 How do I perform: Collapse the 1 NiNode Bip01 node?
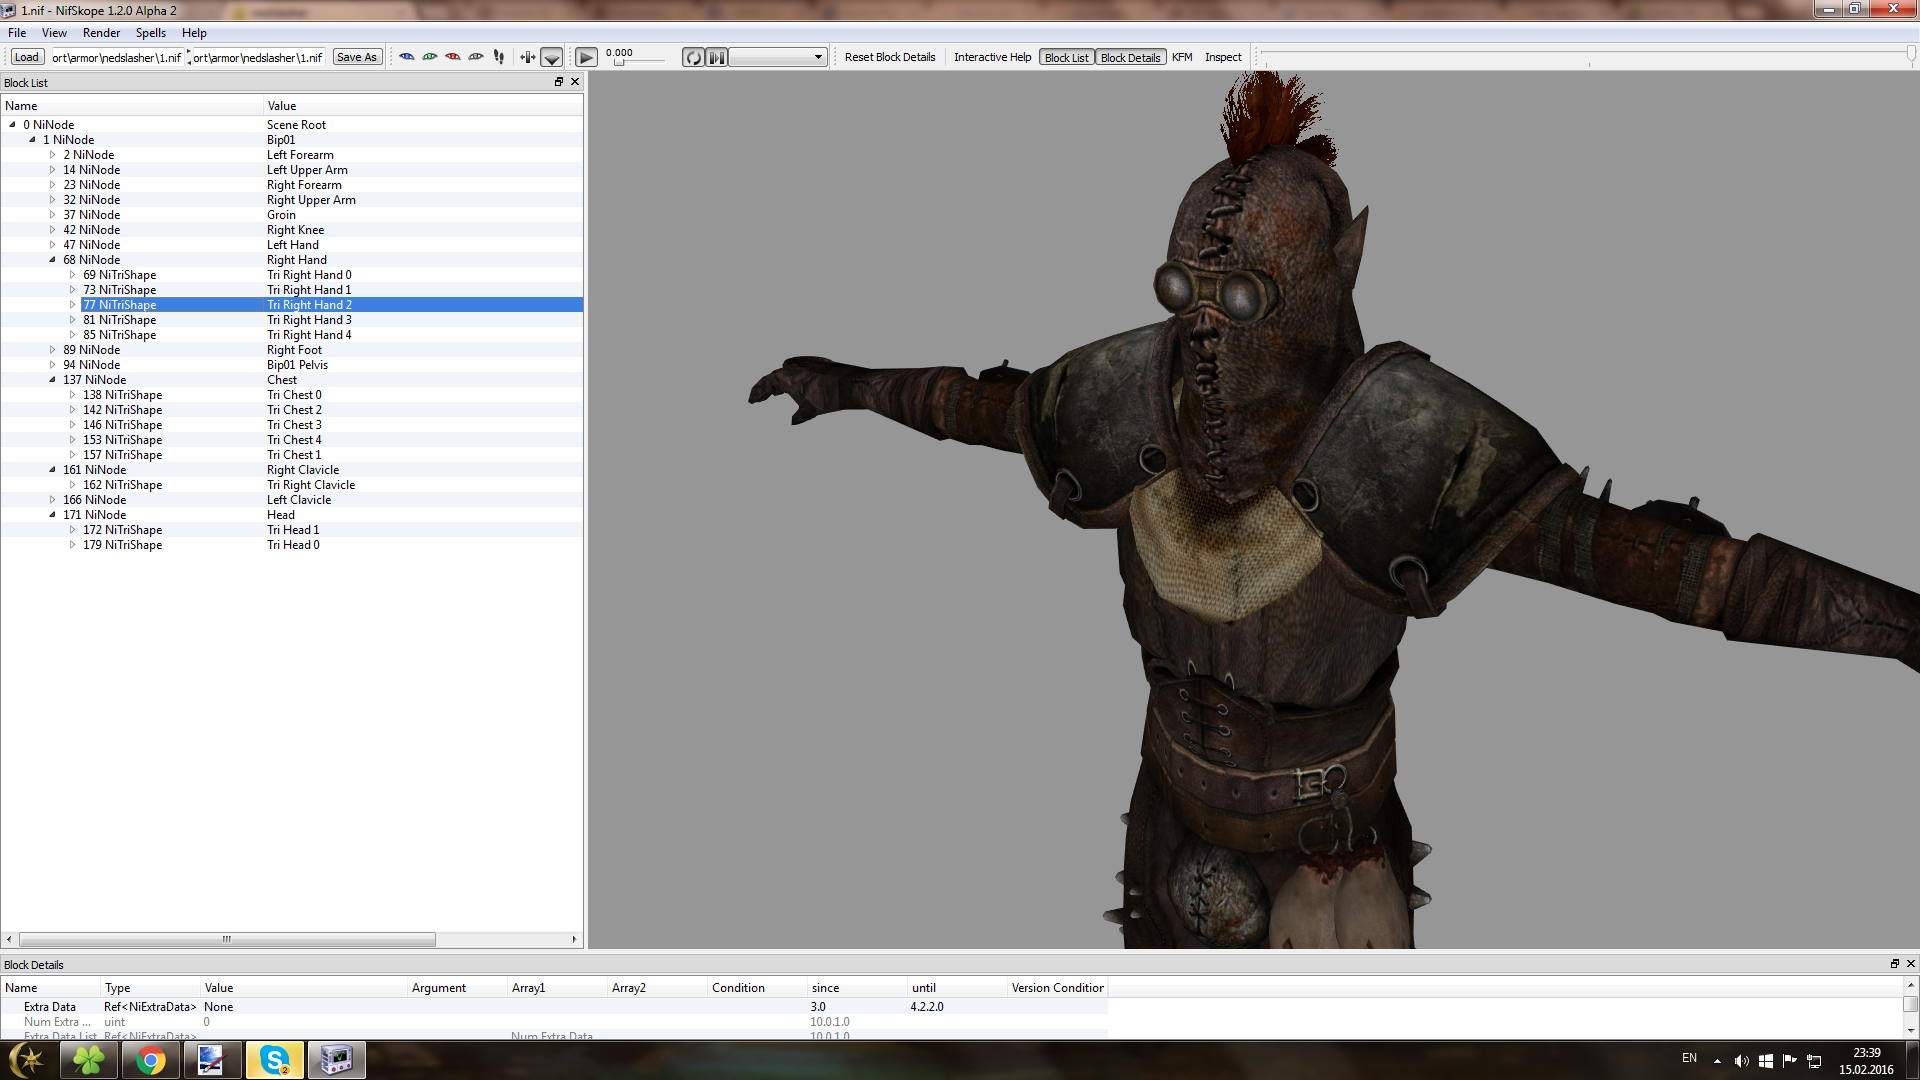coord(32,140)
